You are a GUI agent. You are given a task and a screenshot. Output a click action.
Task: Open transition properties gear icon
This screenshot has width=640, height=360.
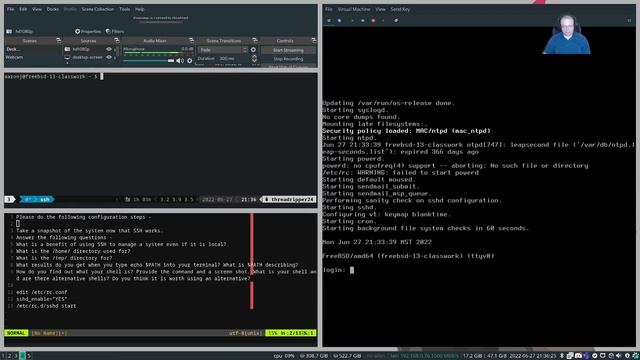point(253,50)
